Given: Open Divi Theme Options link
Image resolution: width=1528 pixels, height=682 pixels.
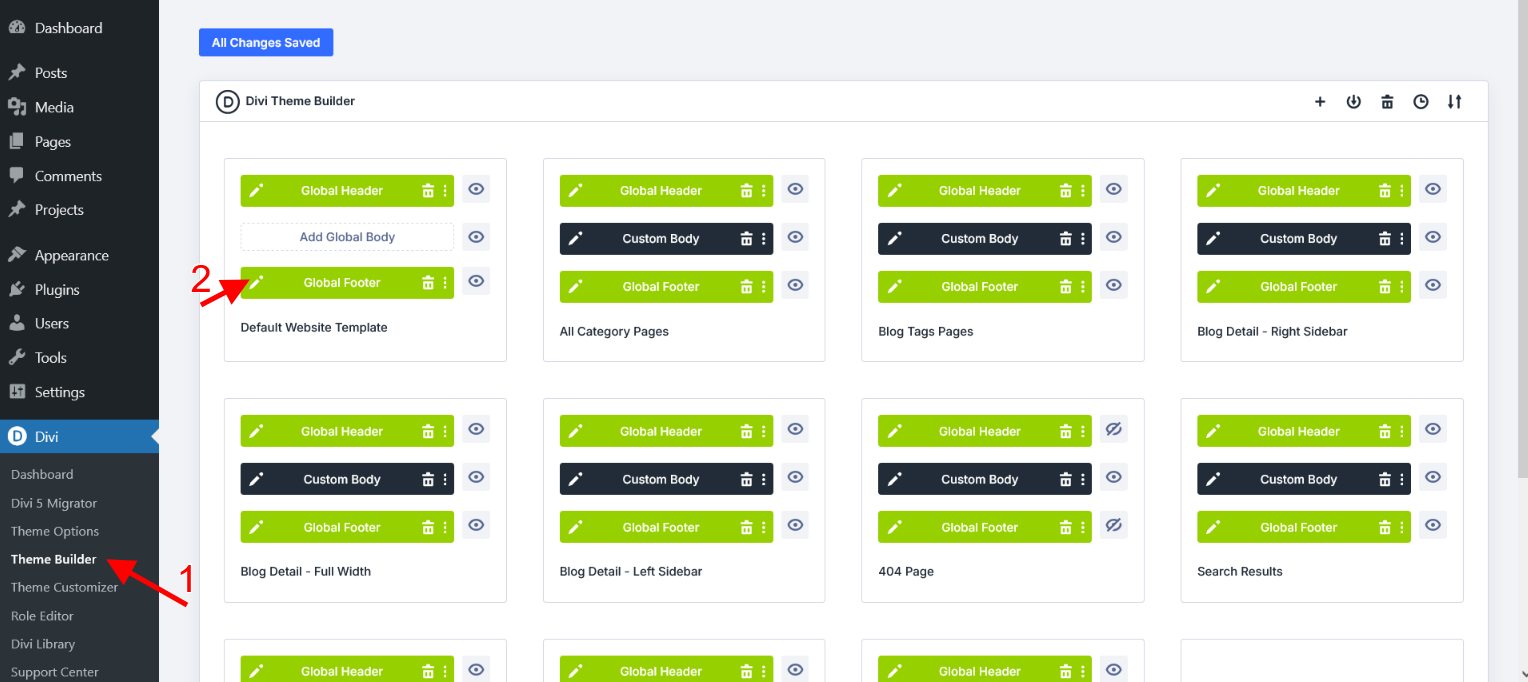Looking at the screenshot, I should tap(55, 531).
